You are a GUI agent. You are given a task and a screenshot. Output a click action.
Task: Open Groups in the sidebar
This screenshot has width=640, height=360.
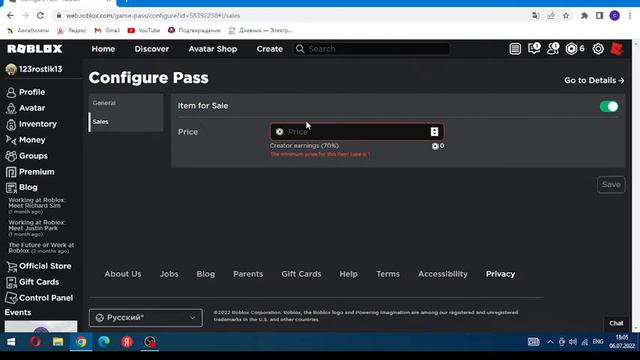coord(27,156)
